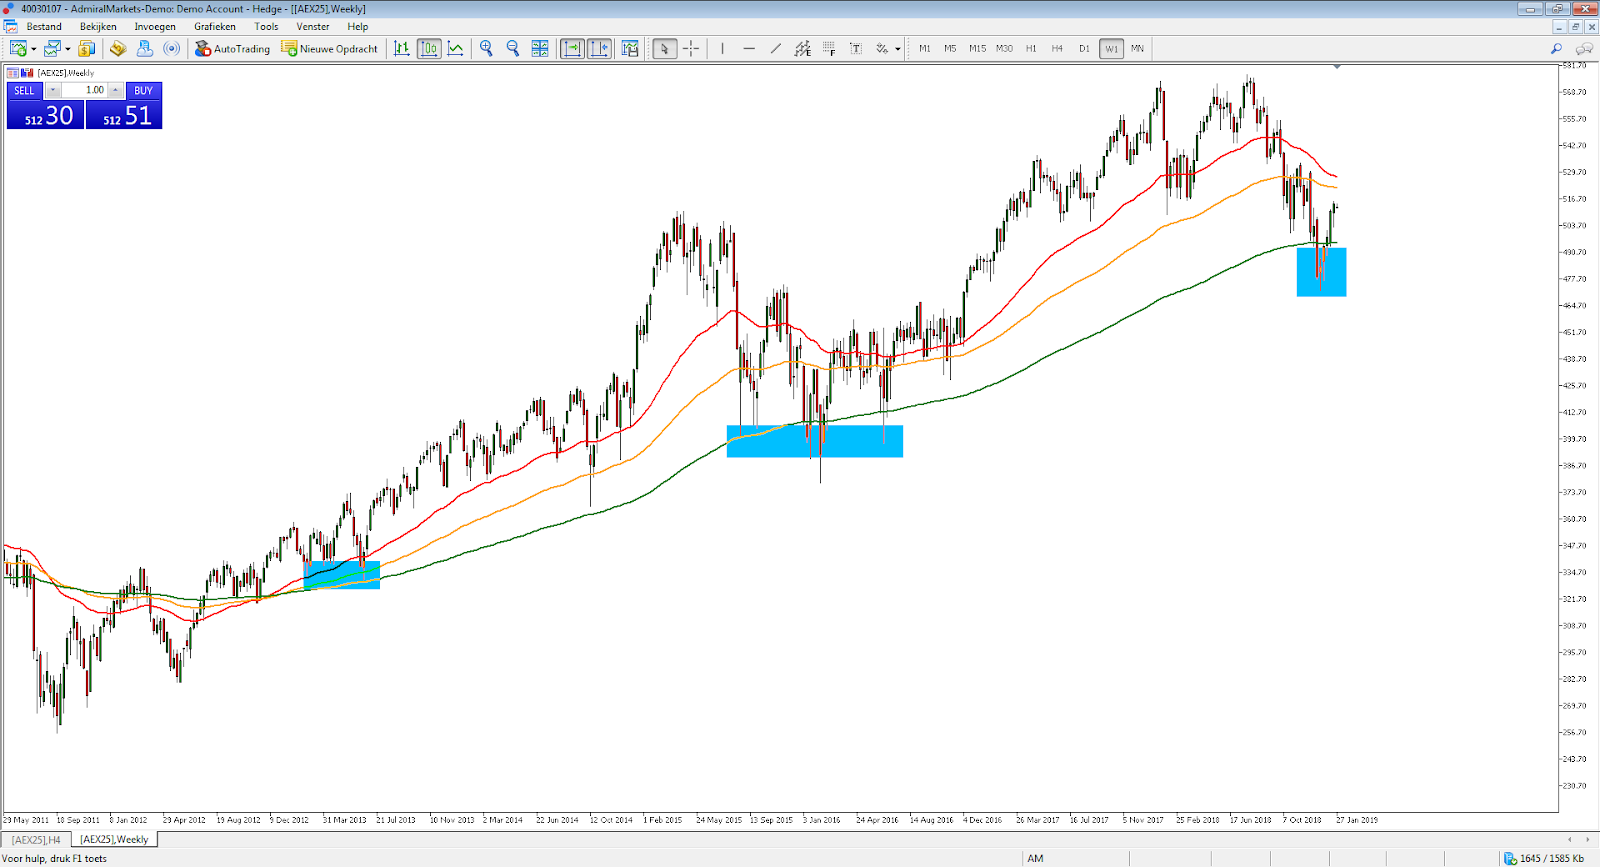Open the Data Window icon
The height and width of the screenshot is (867, 1600).
coord(118,48)
